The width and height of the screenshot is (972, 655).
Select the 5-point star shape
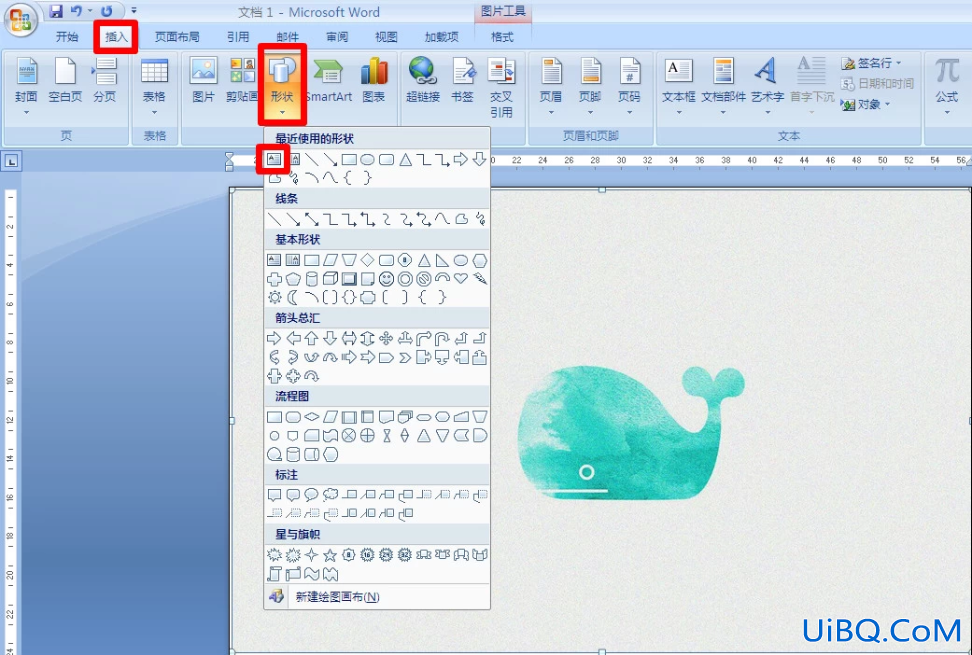[330, 555]
